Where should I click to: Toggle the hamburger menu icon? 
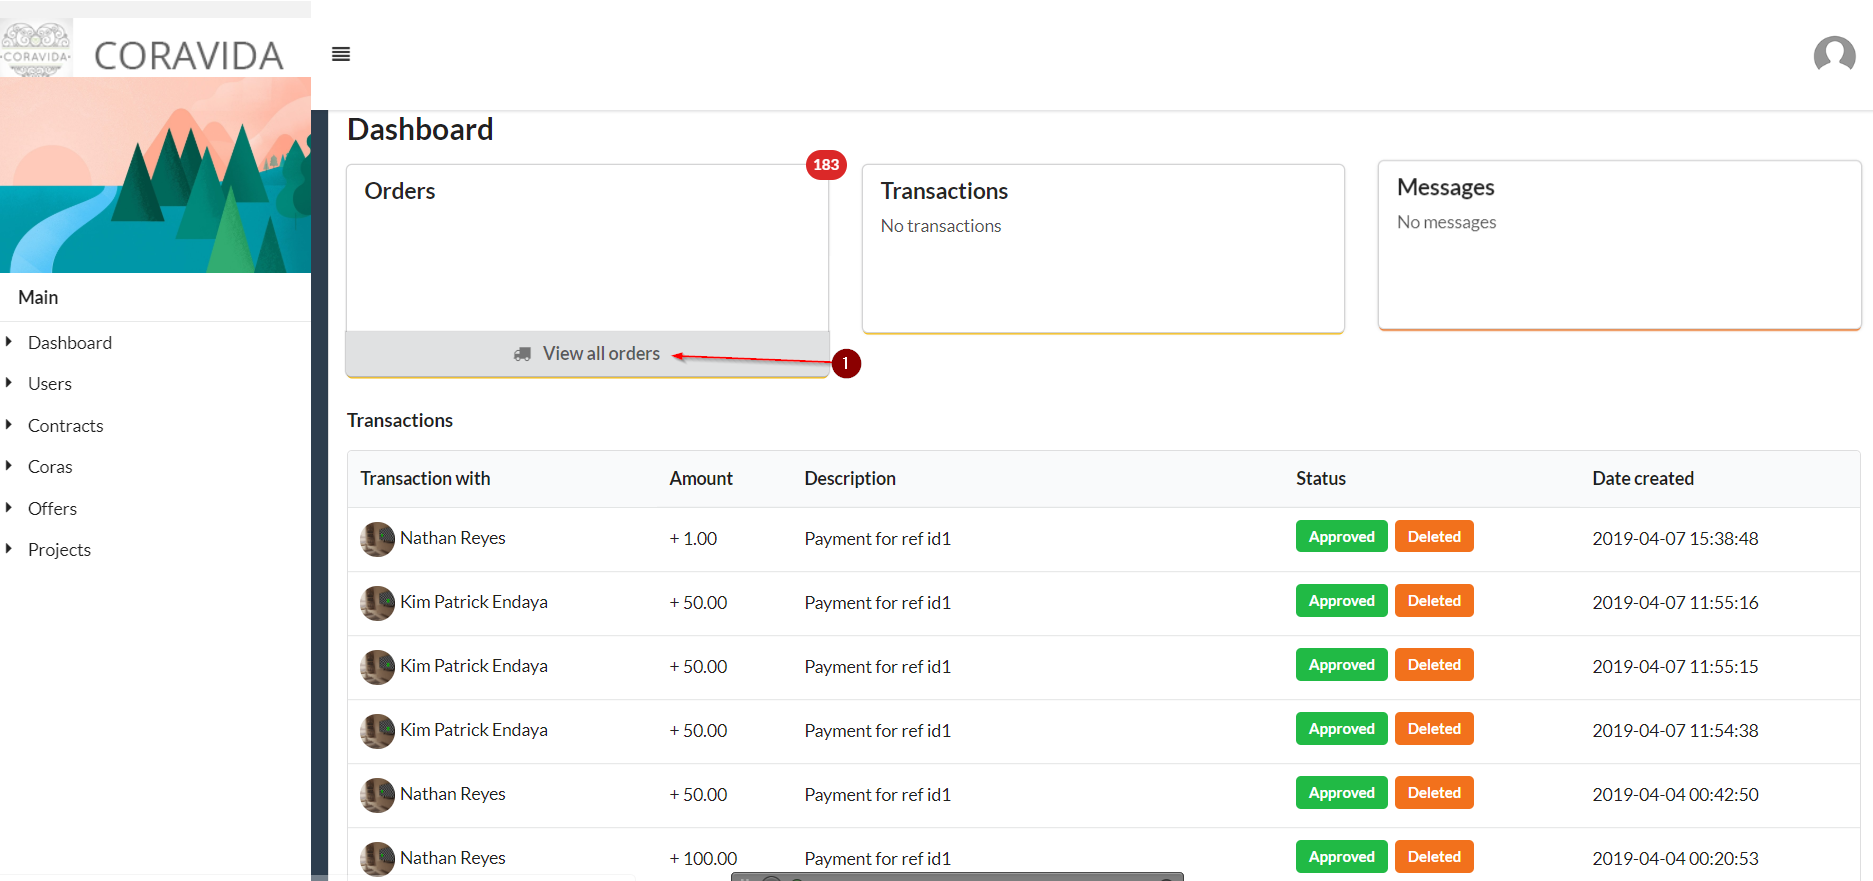point(341,54)
